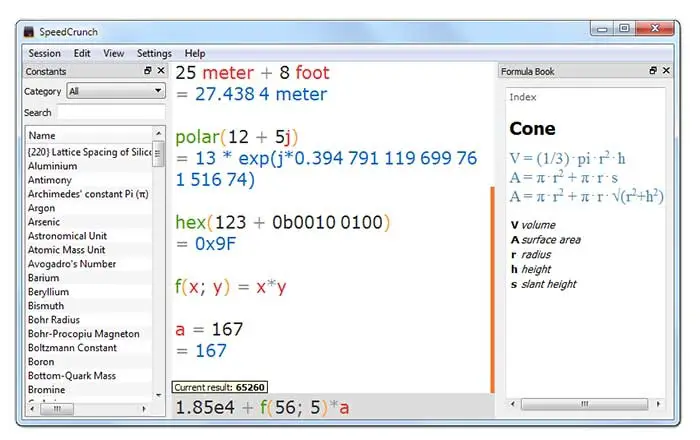Select the Bismuth constant
The width and height of the screenshot is (700, 440).
click(89, 306)
